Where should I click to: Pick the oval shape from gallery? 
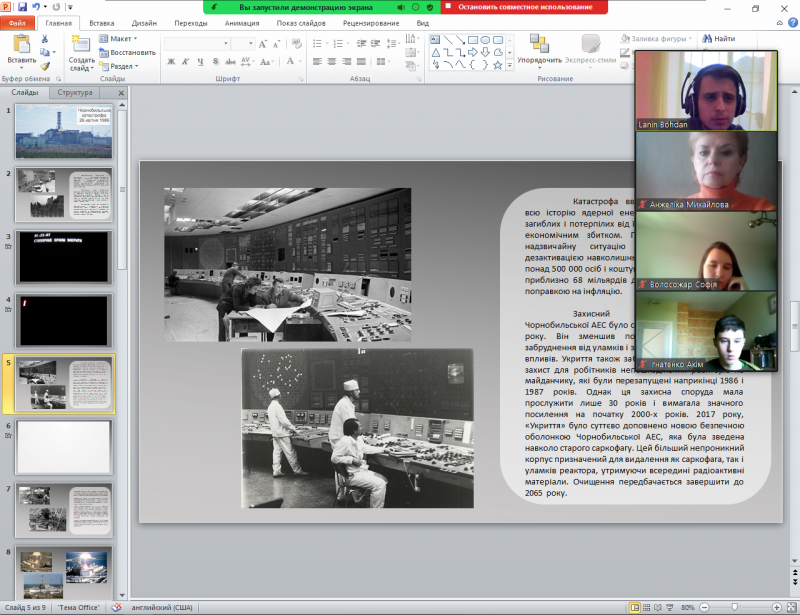[485, 39]
